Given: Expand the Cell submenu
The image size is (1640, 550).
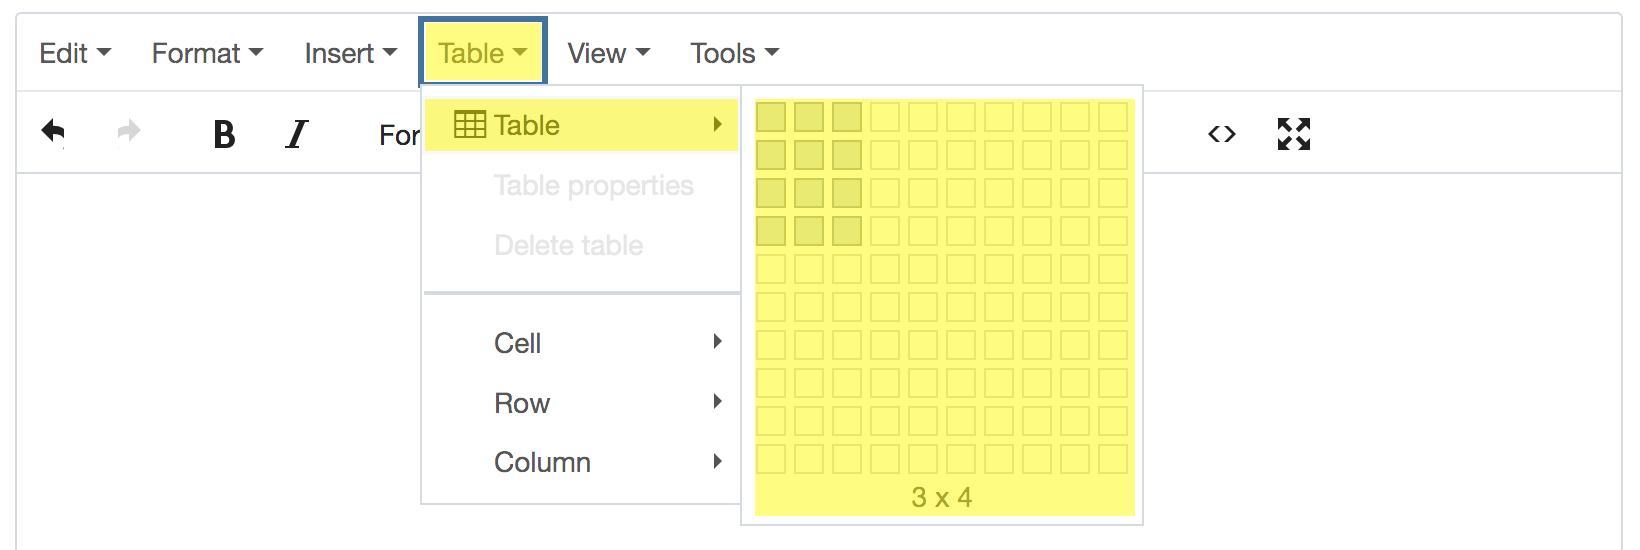Looking at the screenshot, I should (582, 343).
